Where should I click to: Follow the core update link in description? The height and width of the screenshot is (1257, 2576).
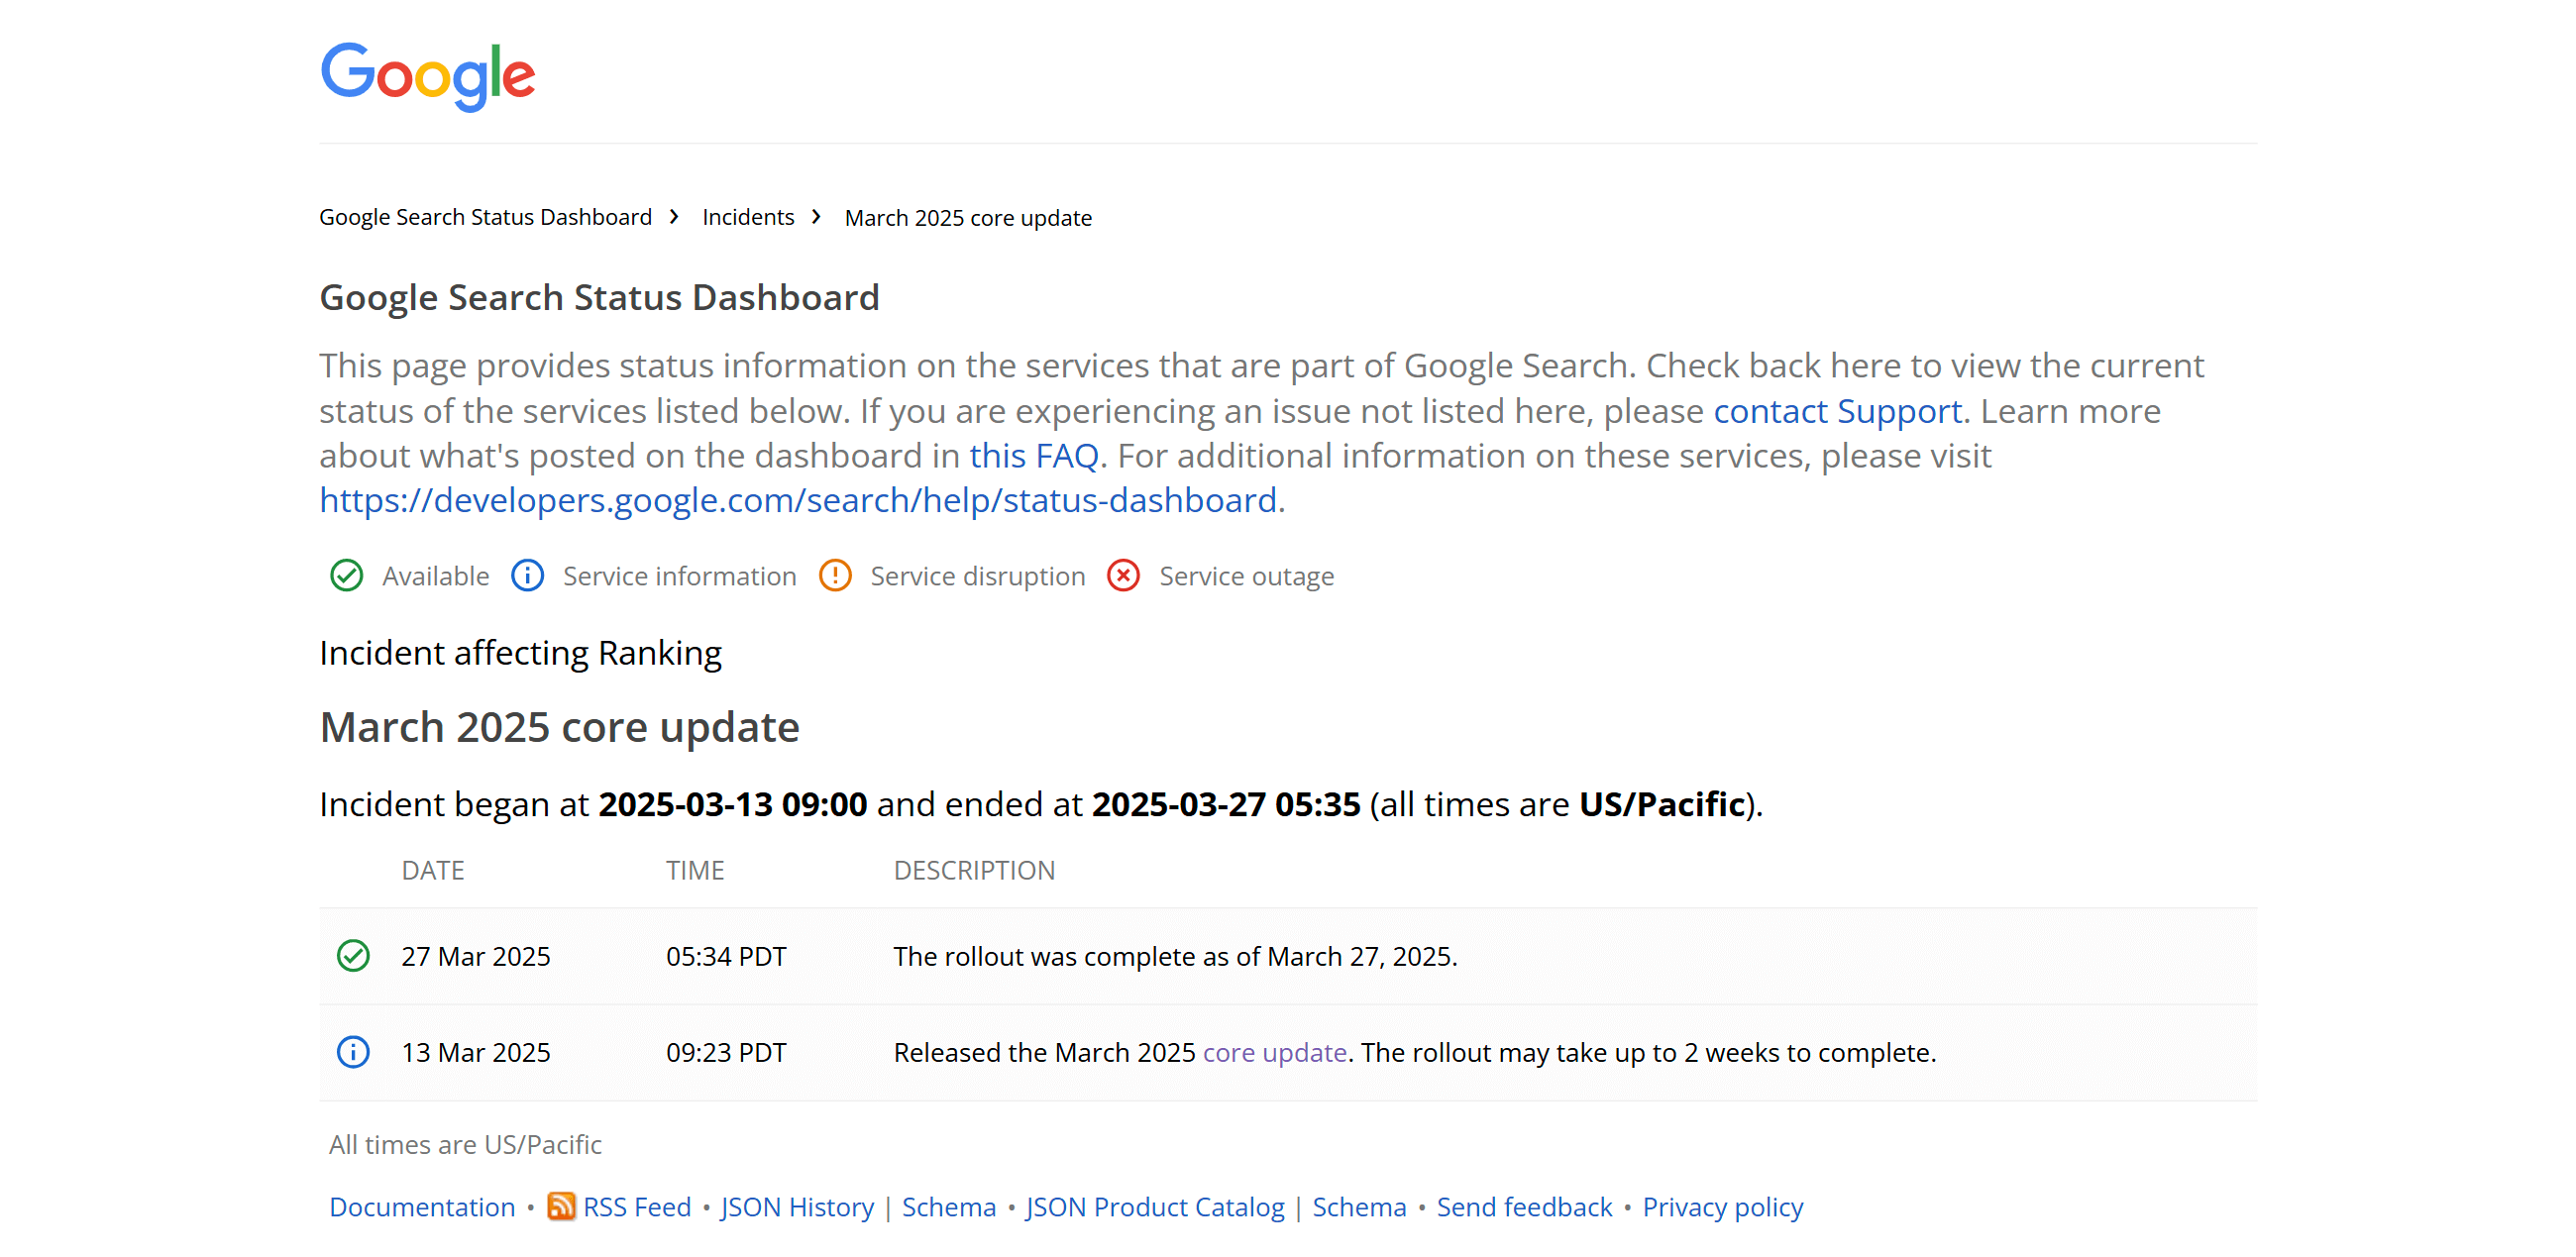[x=1274, y=1052]
